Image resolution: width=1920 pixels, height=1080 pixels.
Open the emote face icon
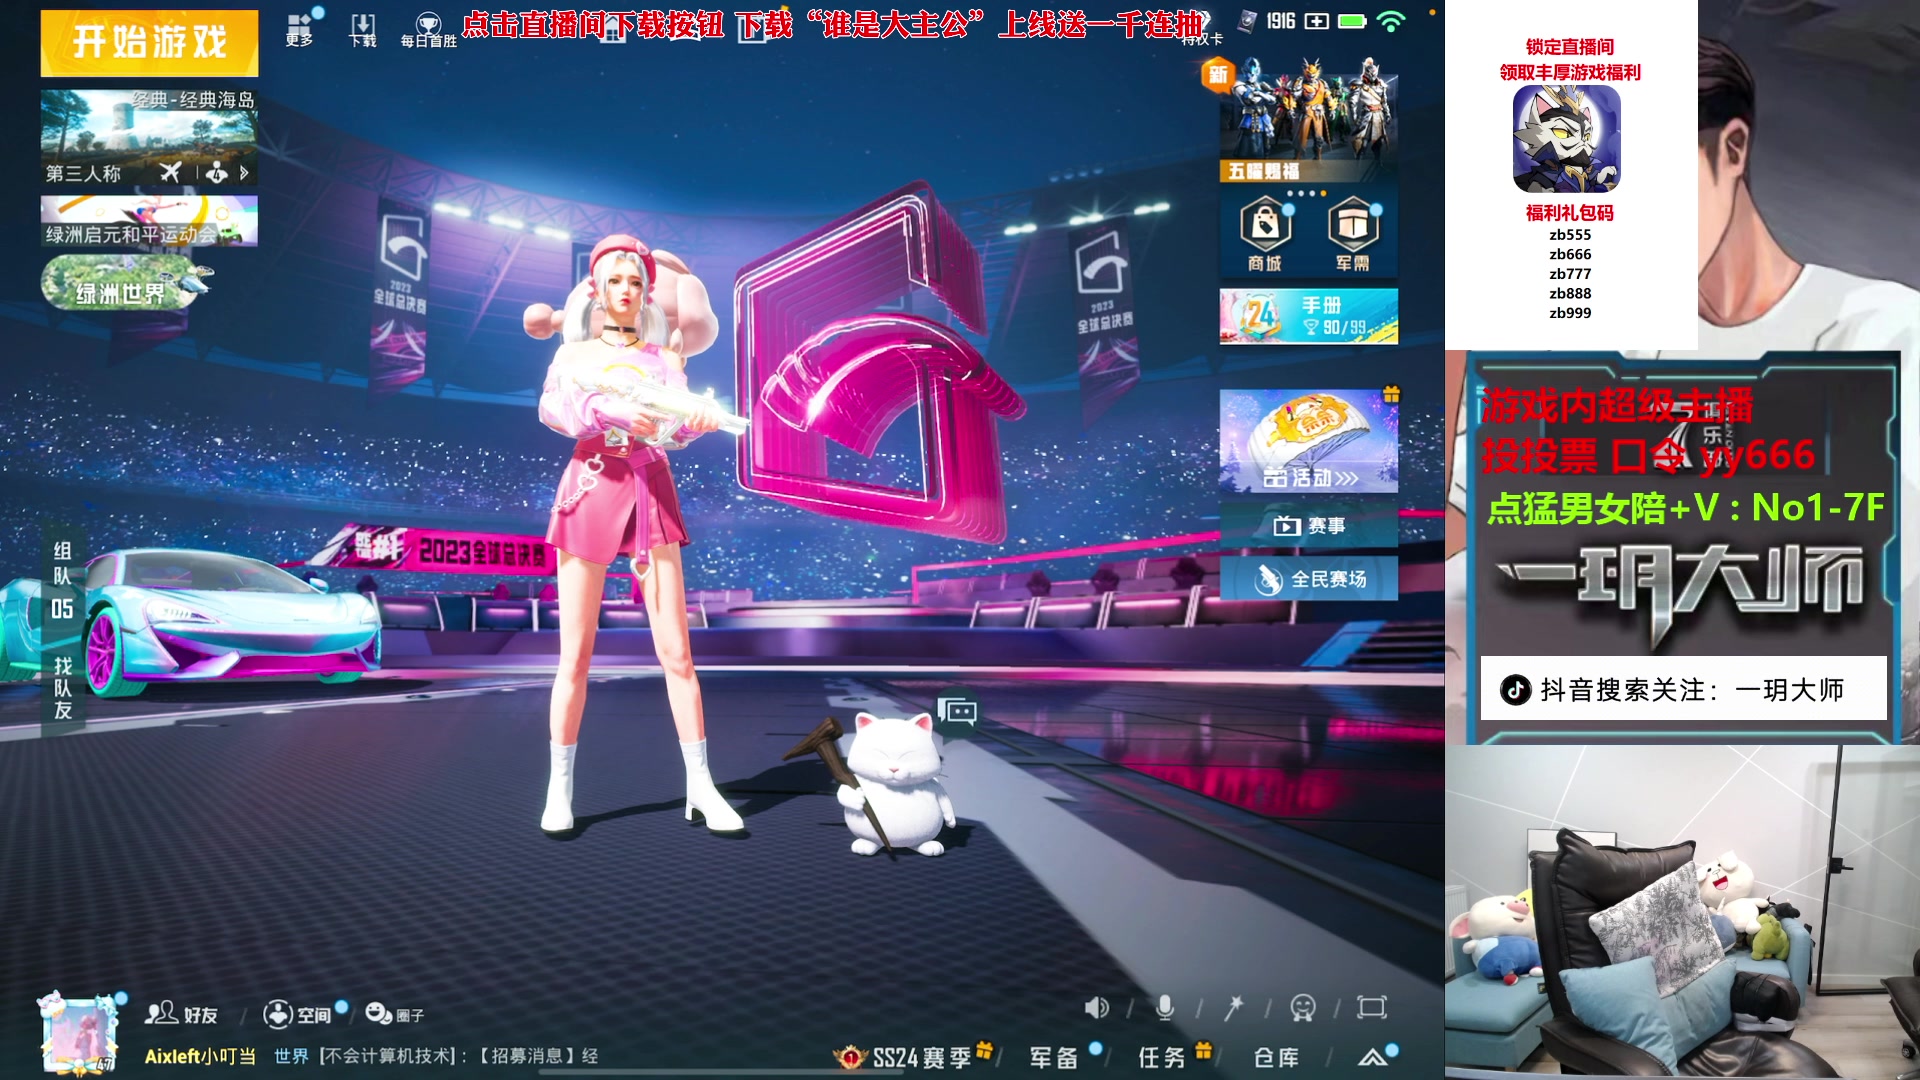click(x=1303, y=1008)
